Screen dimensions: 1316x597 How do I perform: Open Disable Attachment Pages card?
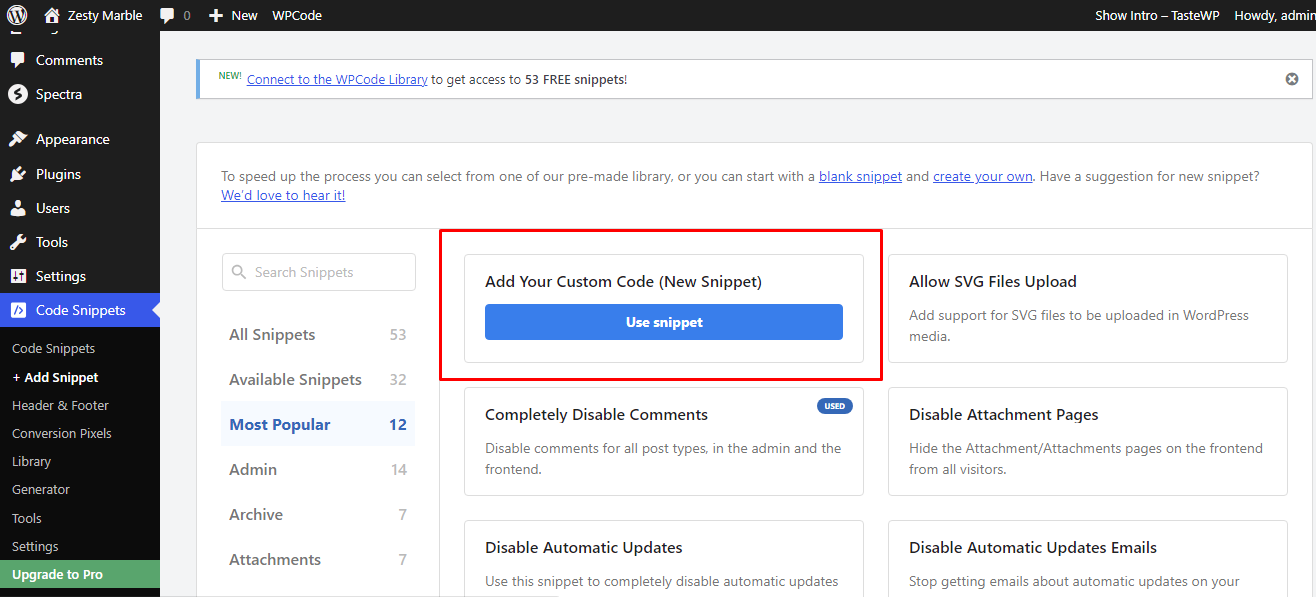[1088, 441]
